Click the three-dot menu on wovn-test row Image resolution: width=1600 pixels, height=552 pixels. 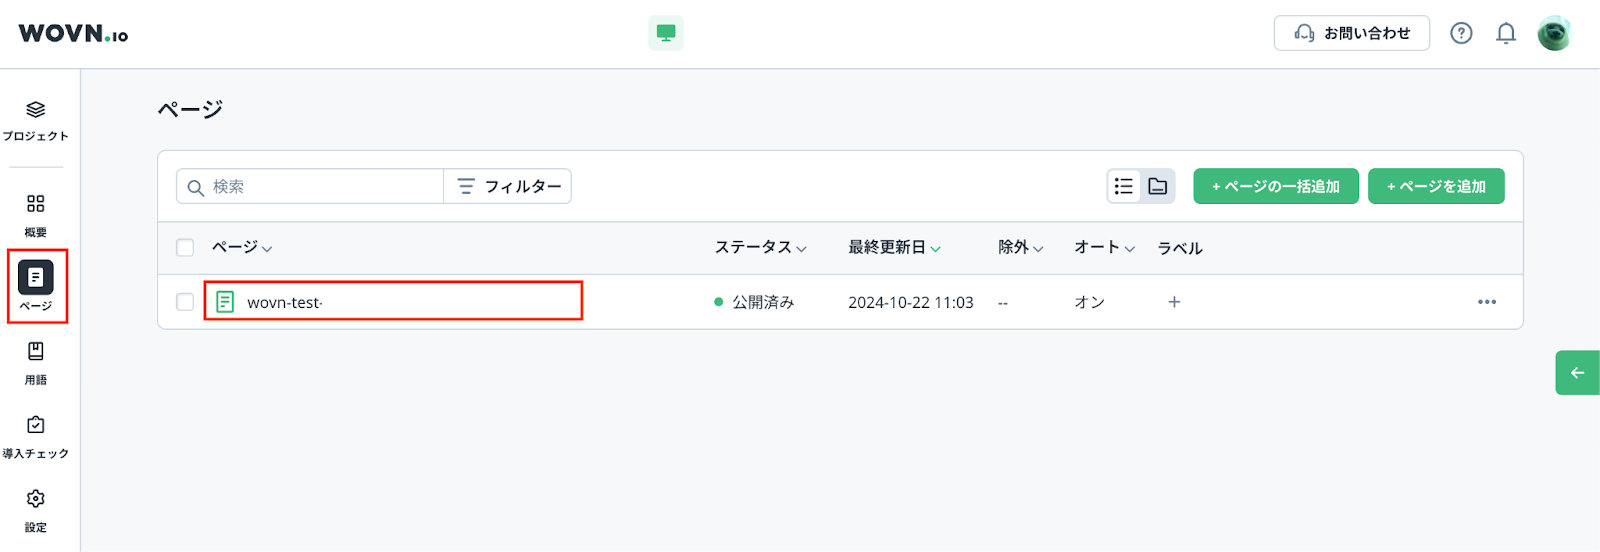1486,302
